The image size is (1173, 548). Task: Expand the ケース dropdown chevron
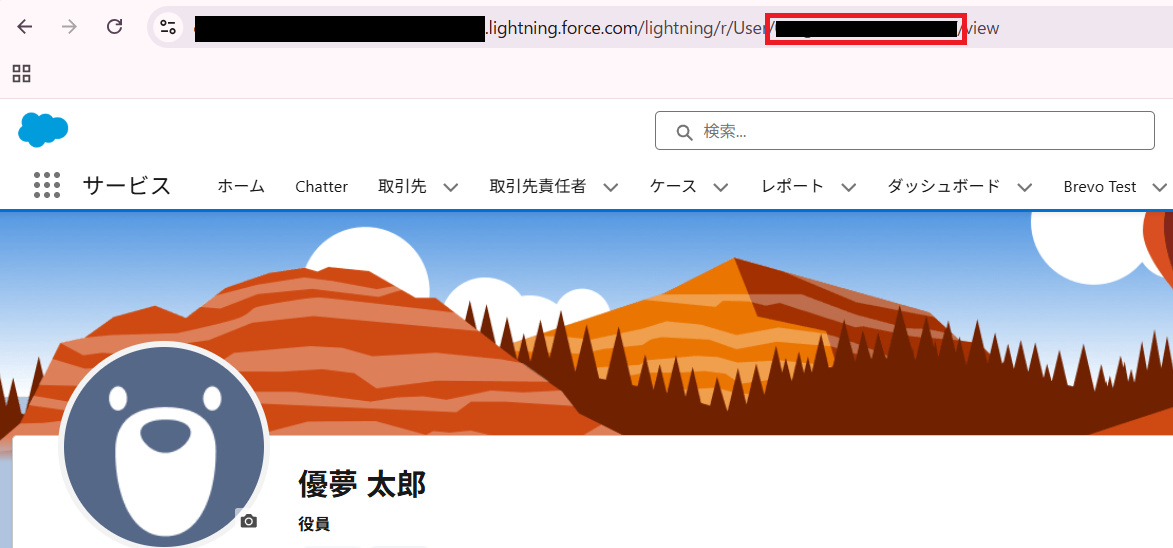click(720, 188)
